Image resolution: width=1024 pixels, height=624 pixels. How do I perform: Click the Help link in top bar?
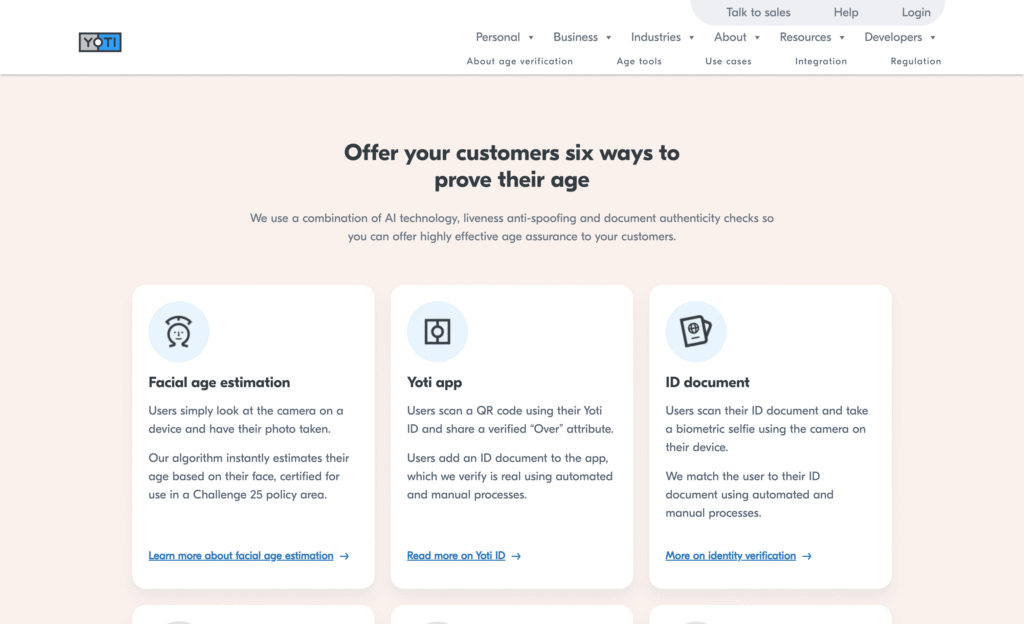846,13
